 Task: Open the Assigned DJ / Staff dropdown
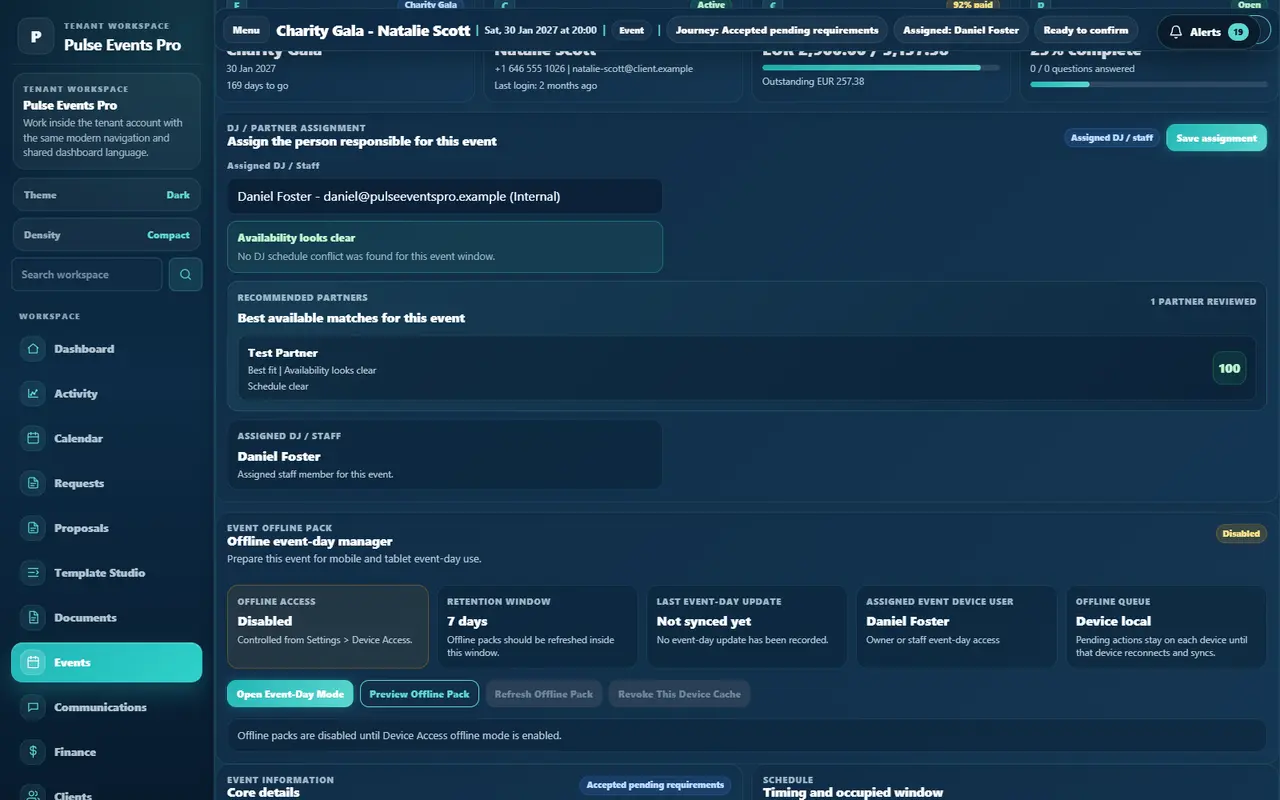(444, 197)
